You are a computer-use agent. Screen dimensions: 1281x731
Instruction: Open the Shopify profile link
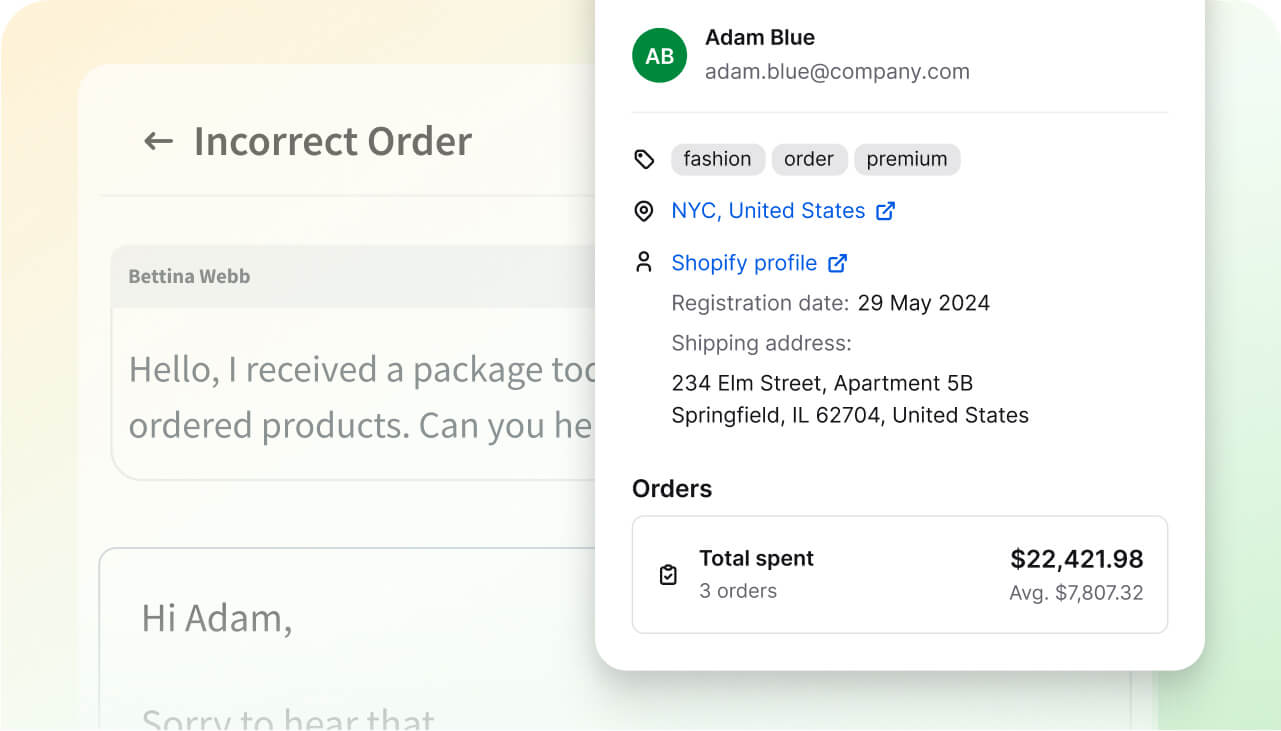coord(744,262)
